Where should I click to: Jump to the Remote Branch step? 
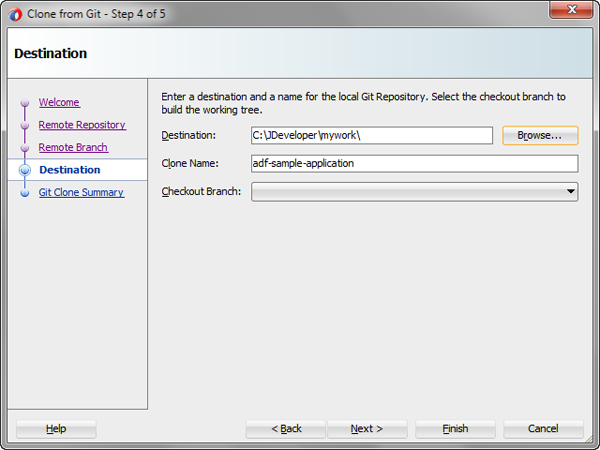click(73, 148)
